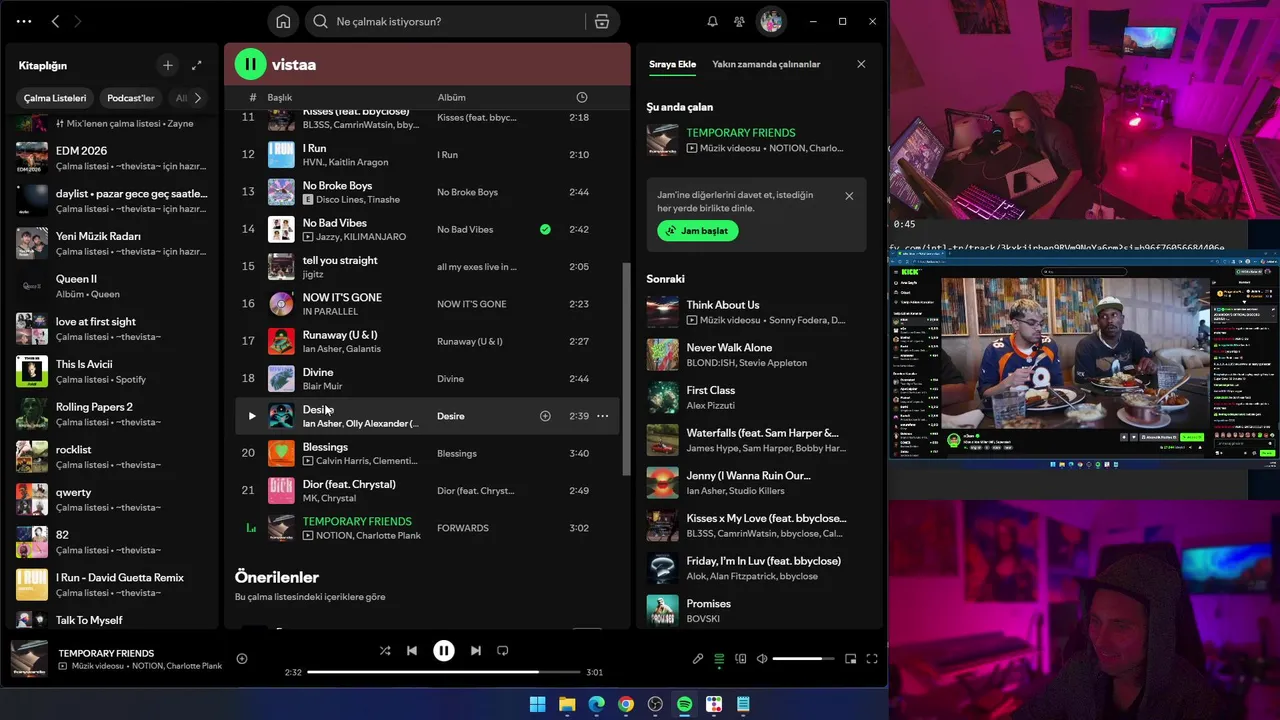Select the Sıraya Ekle tab

click(x=672, y=64)
